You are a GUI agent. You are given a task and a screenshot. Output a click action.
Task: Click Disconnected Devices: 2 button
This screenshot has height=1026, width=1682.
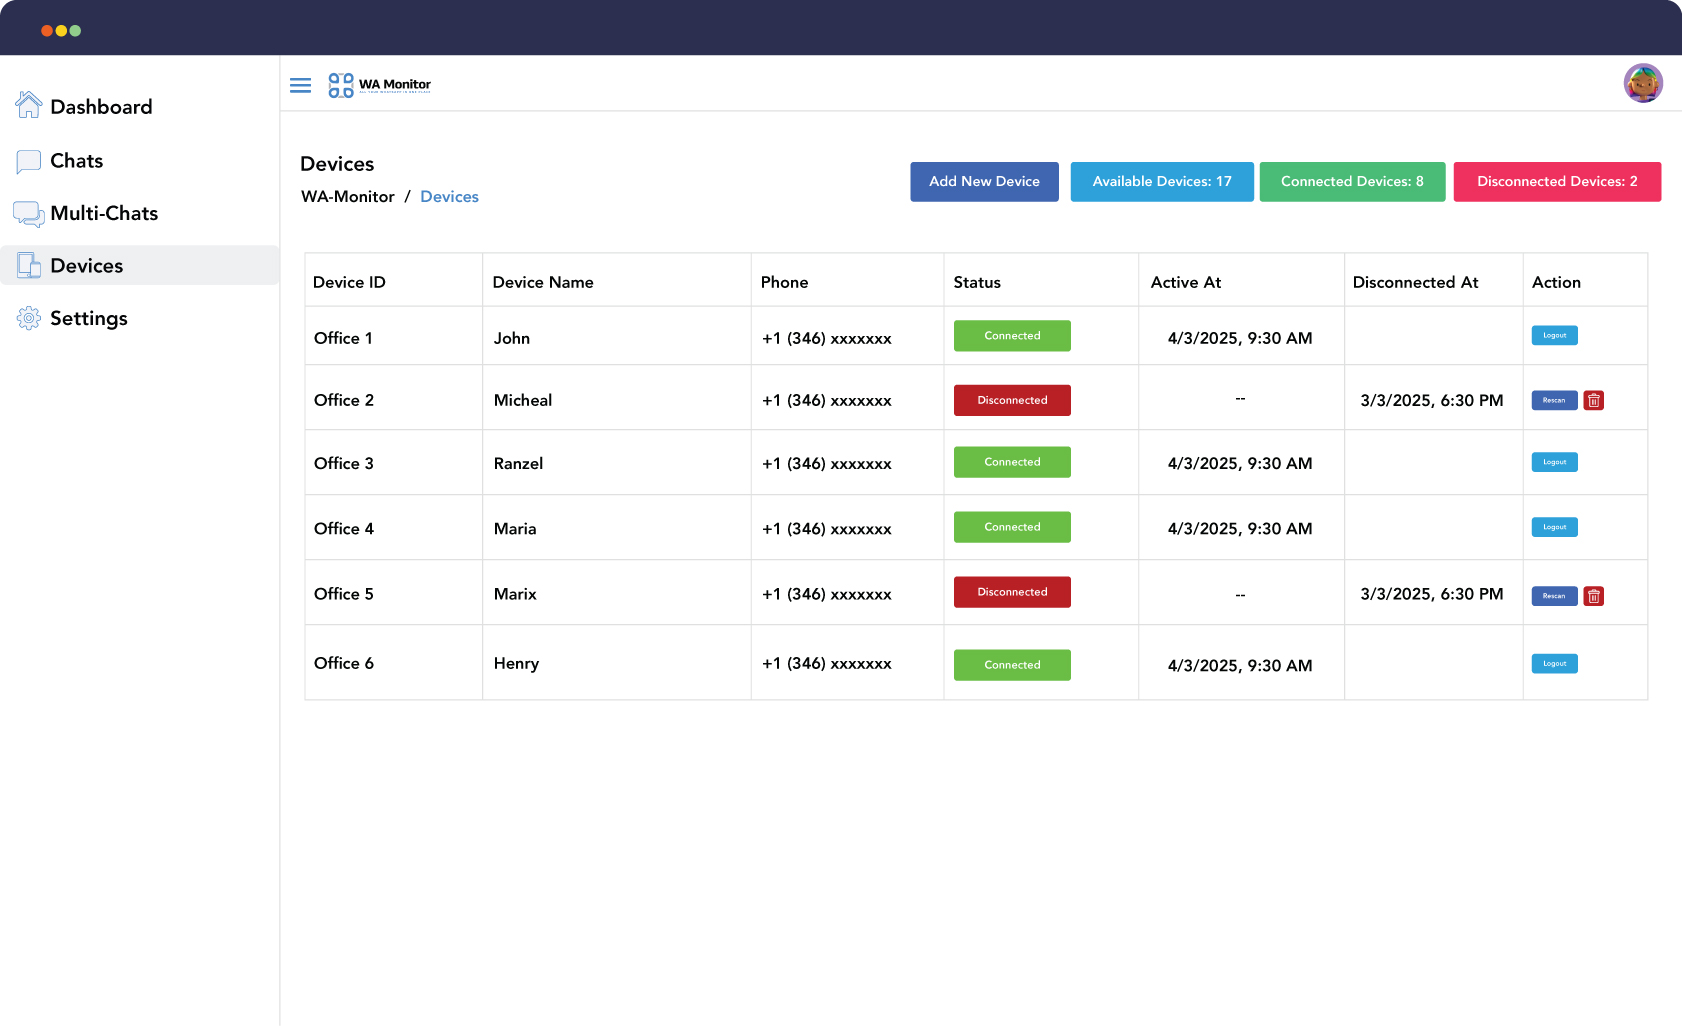(x=1556, y=182)
